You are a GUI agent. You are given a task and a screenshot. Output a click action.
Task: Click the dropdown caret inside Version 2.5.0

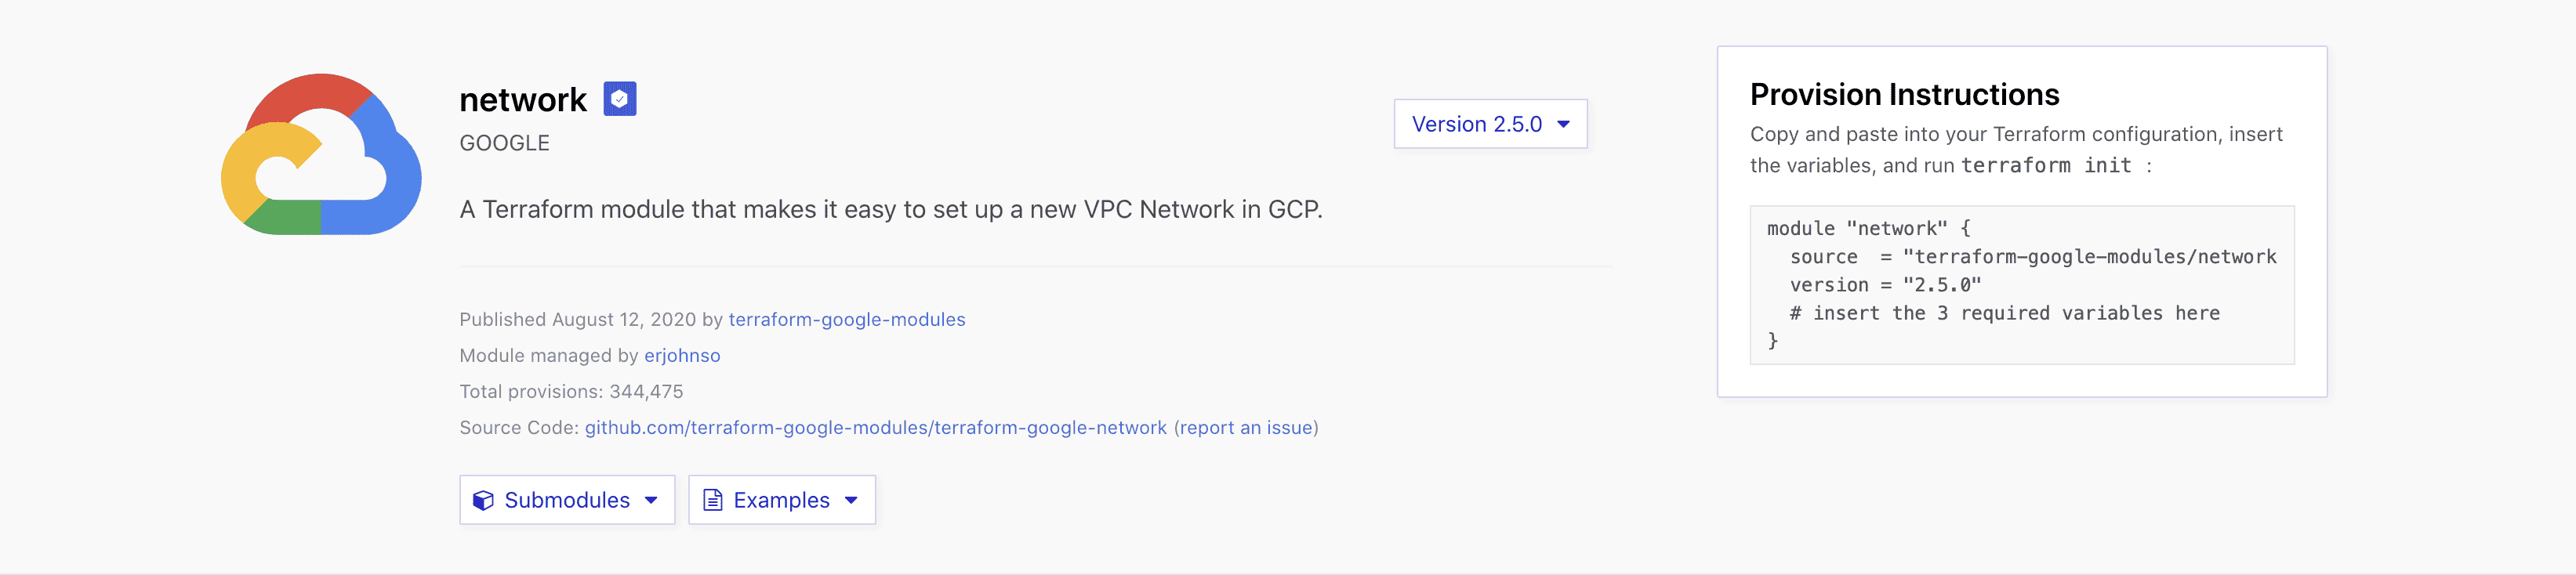coord(1563,124)
